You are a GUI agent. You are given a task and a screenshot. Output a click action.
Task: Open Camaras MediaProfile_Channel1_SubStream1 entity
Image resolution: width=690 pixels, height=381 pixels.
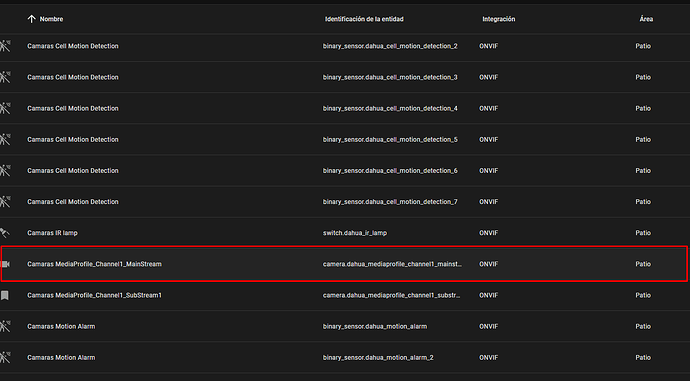(95, 295)
